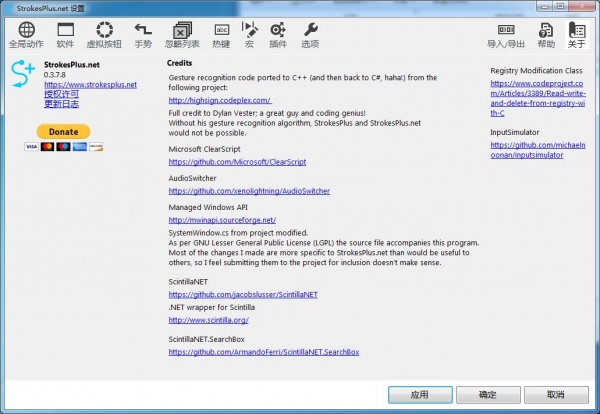Open the 忽略列表 ignore list icon

(x=181, y=35)
